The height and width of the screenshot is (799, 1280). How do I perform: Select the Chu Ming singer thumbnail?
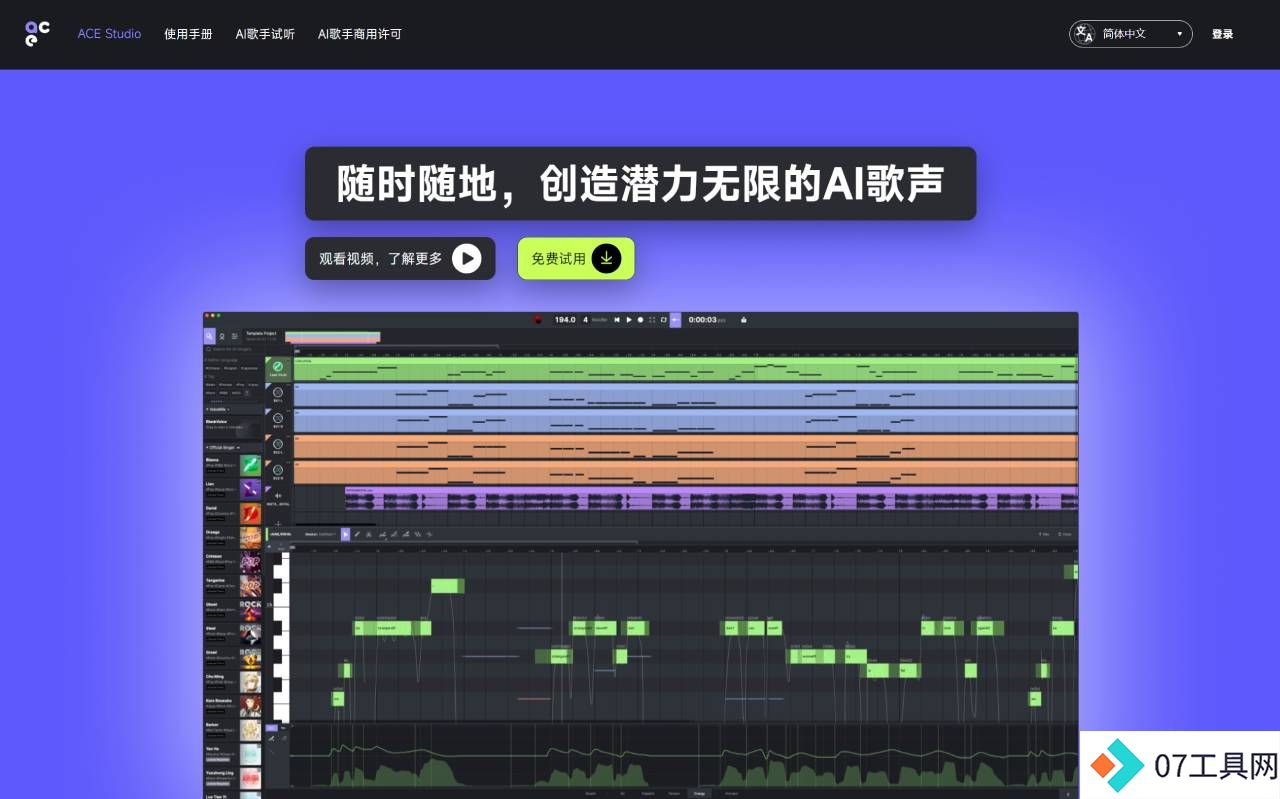(250, 682)
